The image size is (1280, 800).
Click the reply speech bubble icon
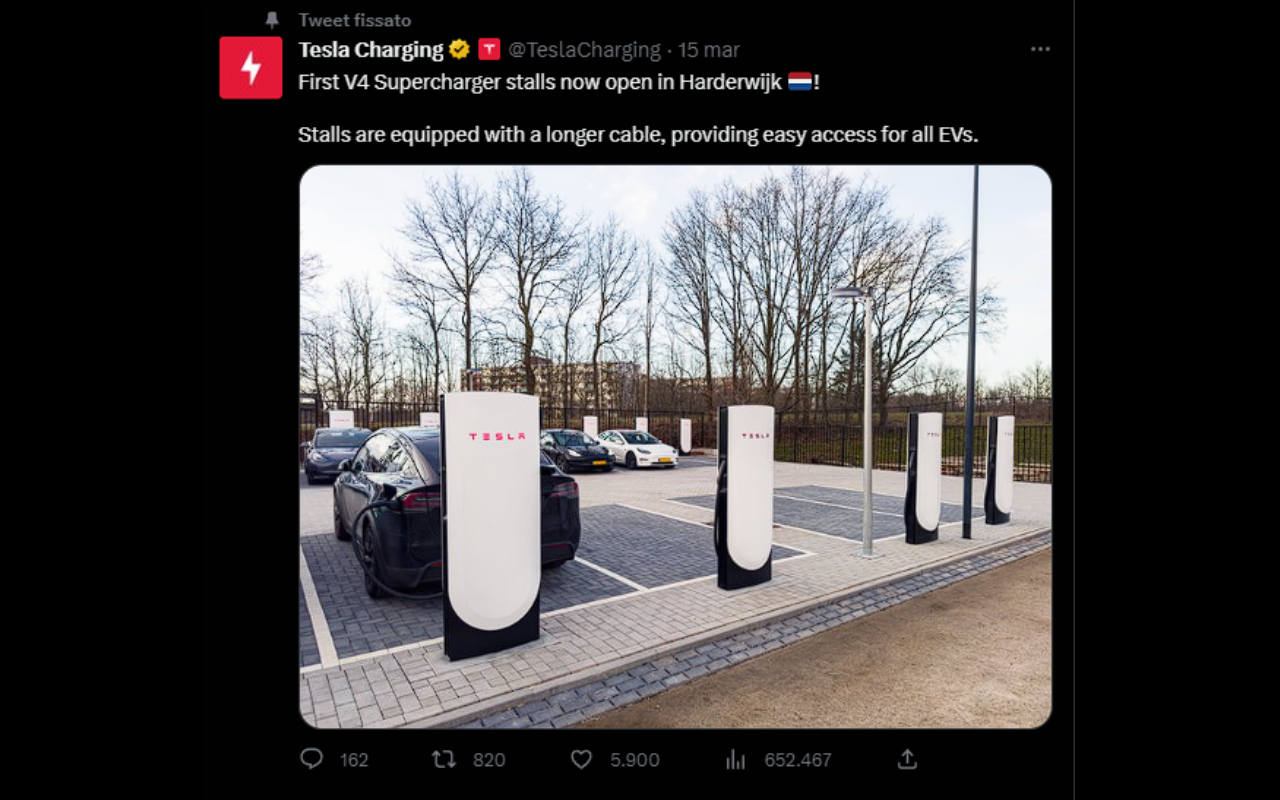[312, 759]
